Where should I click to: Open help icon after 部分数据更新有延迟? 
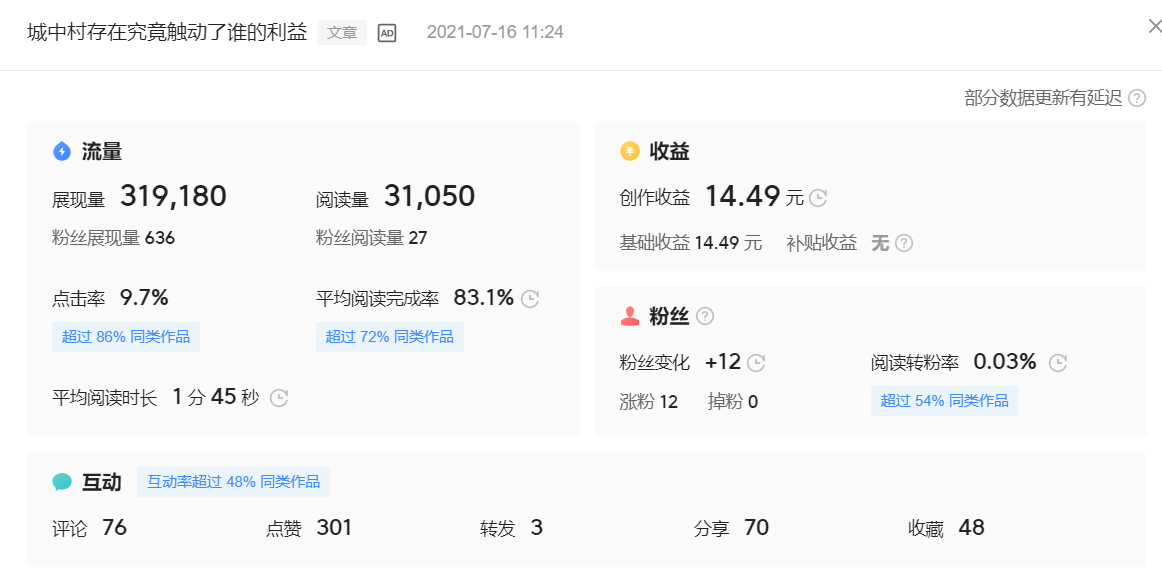1137,98
